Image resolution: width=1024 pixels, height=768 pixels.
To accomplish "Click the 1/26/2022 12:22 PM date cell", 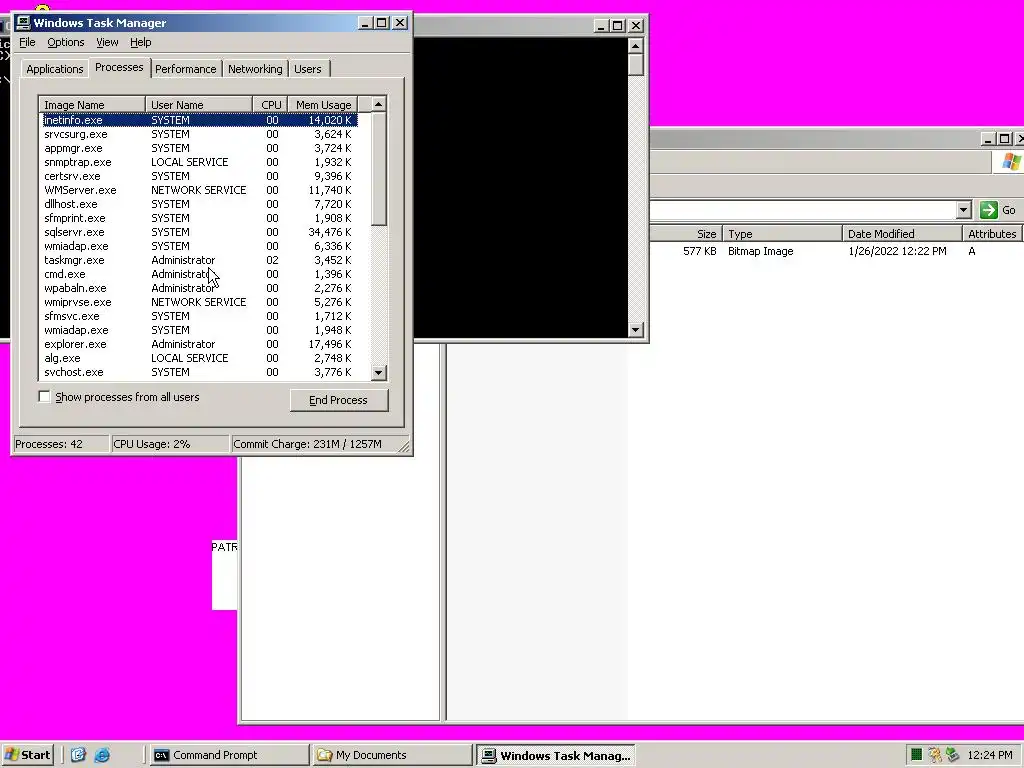I will [897, 251].
